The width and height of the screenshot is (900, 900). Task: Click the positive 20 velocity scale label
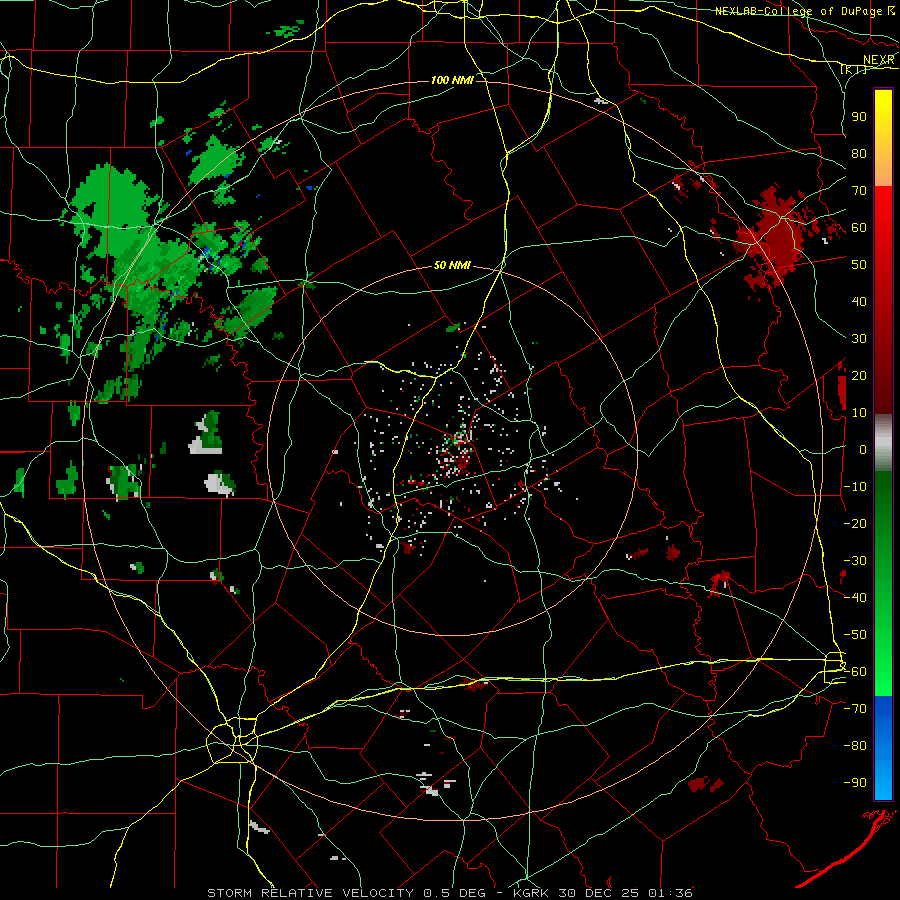pos(859,375)
